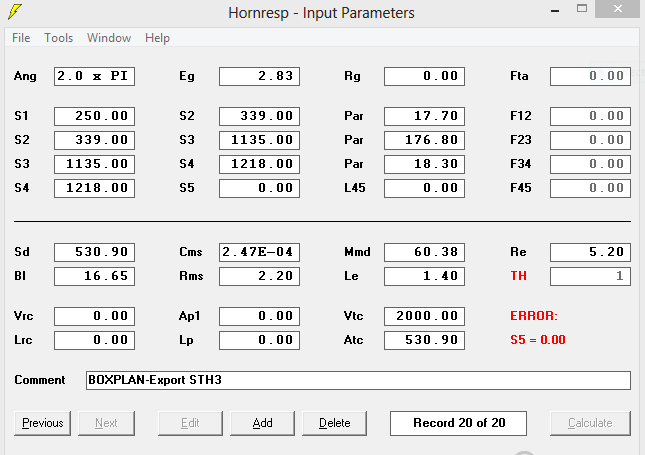Click the Sd field showing 530.90

click(94, 252)
